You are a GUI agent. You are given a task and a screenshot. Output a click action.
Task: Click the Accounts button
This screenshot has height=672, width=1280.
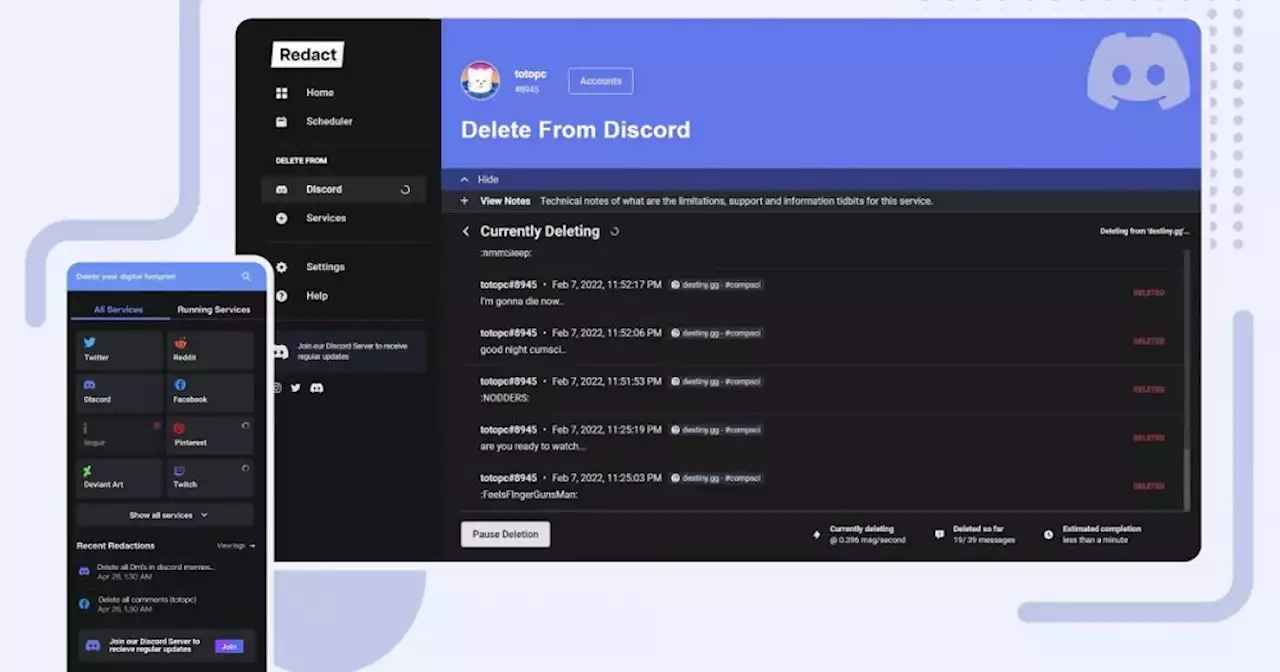[601, 81]
